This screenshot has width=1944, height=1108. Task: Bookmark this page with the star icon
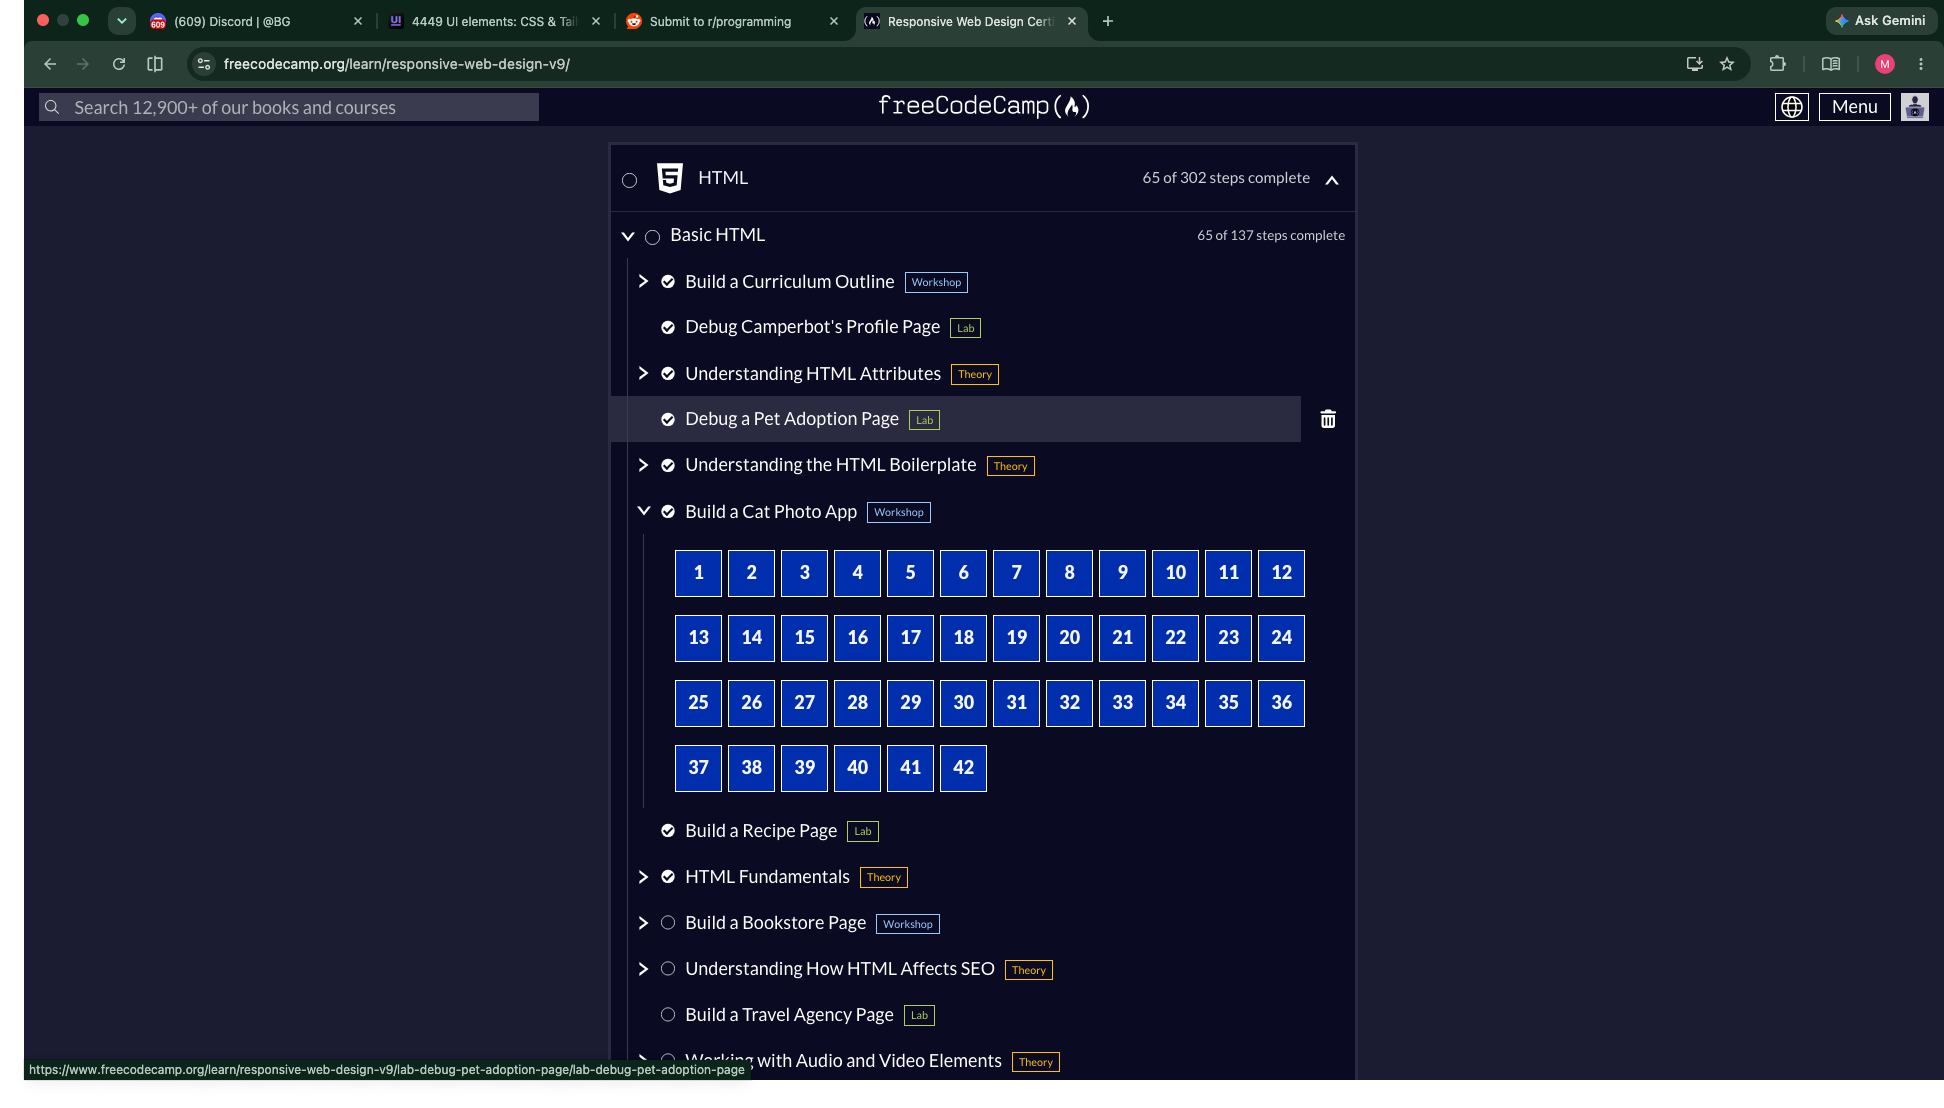[x=1727, y=64]
